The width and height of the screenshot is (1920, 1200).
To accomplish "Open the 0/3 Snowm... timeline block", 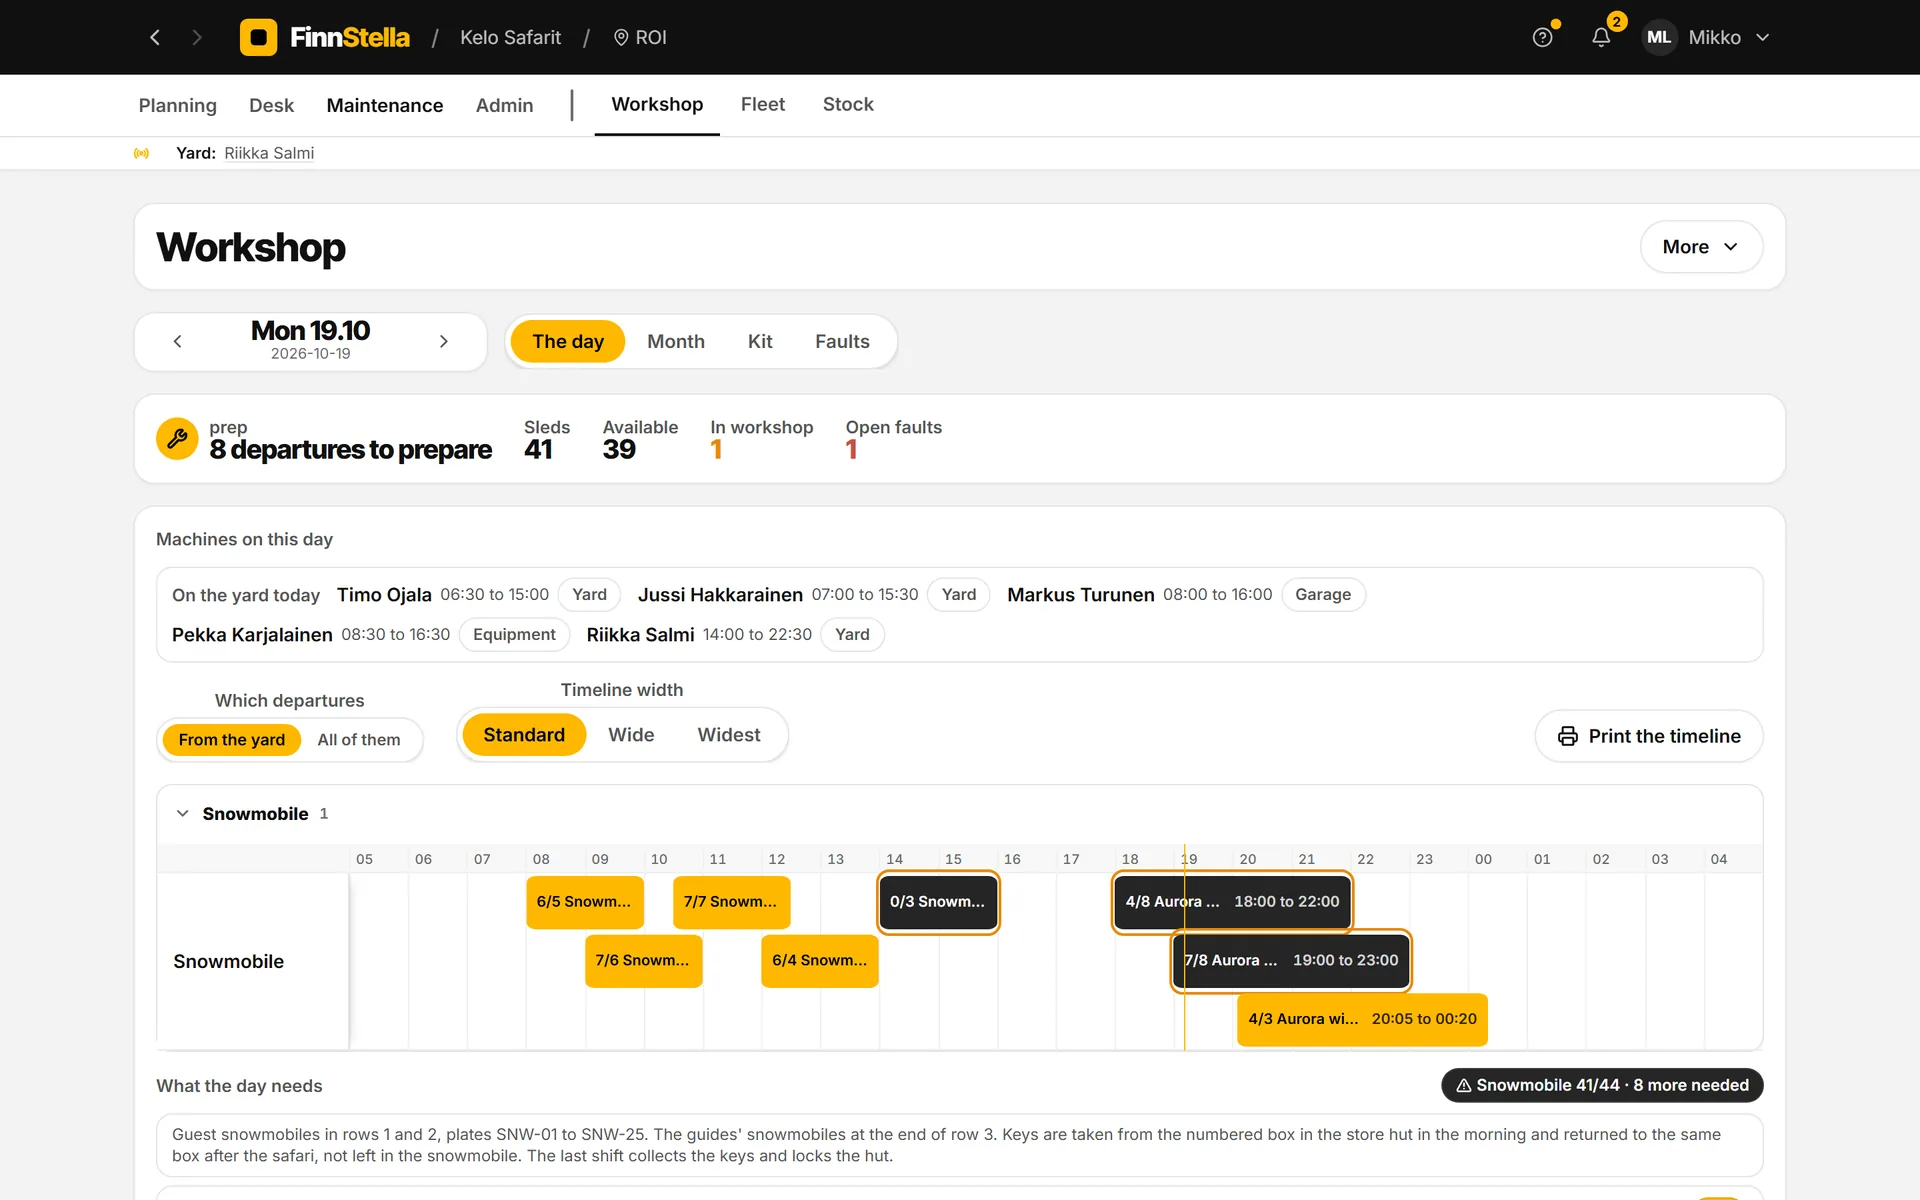I will [x=938, y=902].
